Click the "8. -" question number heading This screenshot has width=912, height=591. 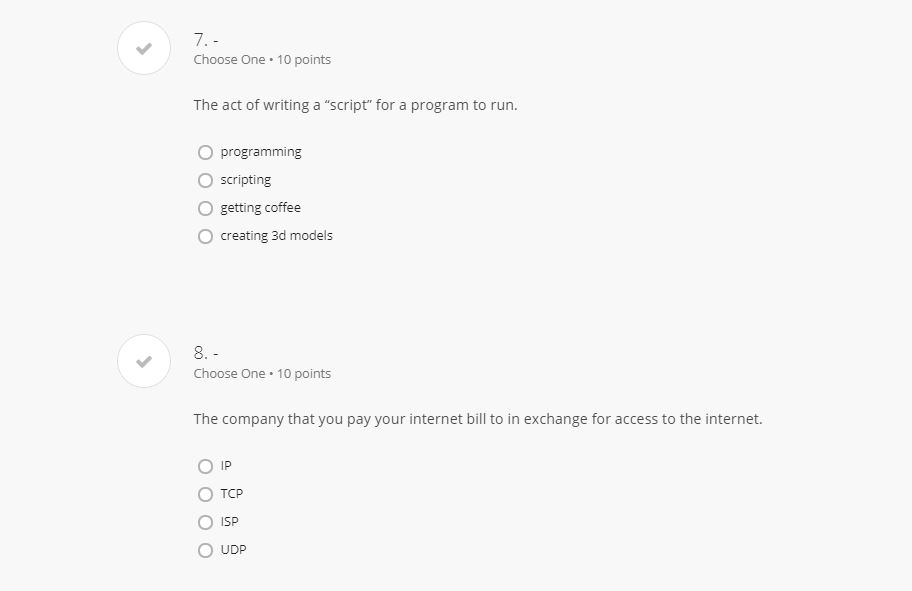(206, 353)
